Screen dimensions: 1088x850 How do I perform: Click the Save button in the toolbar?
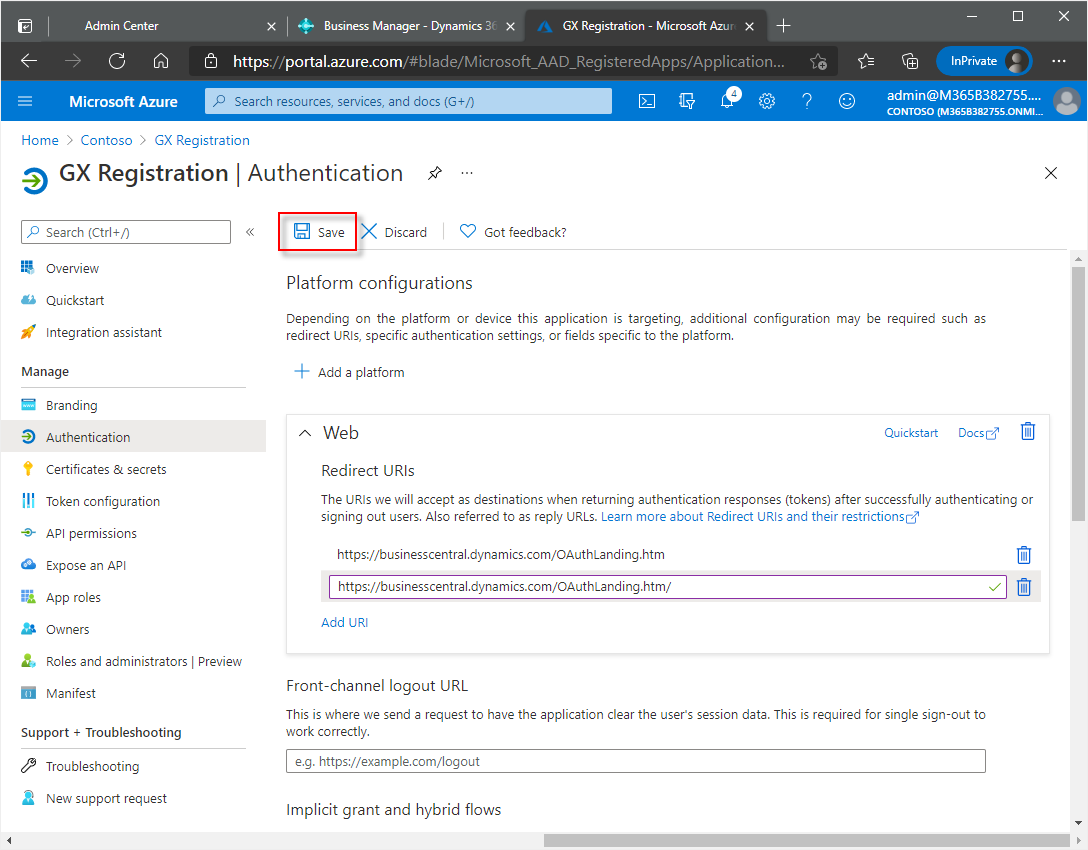319,232
